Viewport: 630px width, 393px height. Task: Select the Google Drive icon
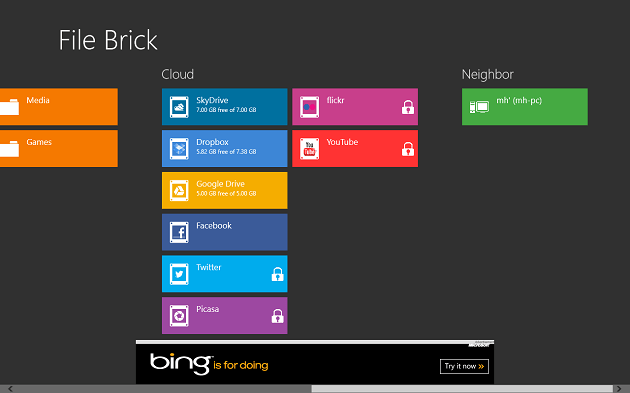point(179,191)
